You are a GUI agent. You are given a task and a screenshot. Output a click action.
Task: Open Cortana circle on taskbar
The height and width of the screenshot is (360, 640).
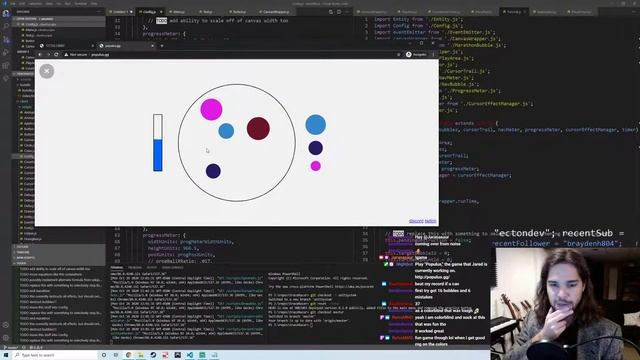click(104, 355)
